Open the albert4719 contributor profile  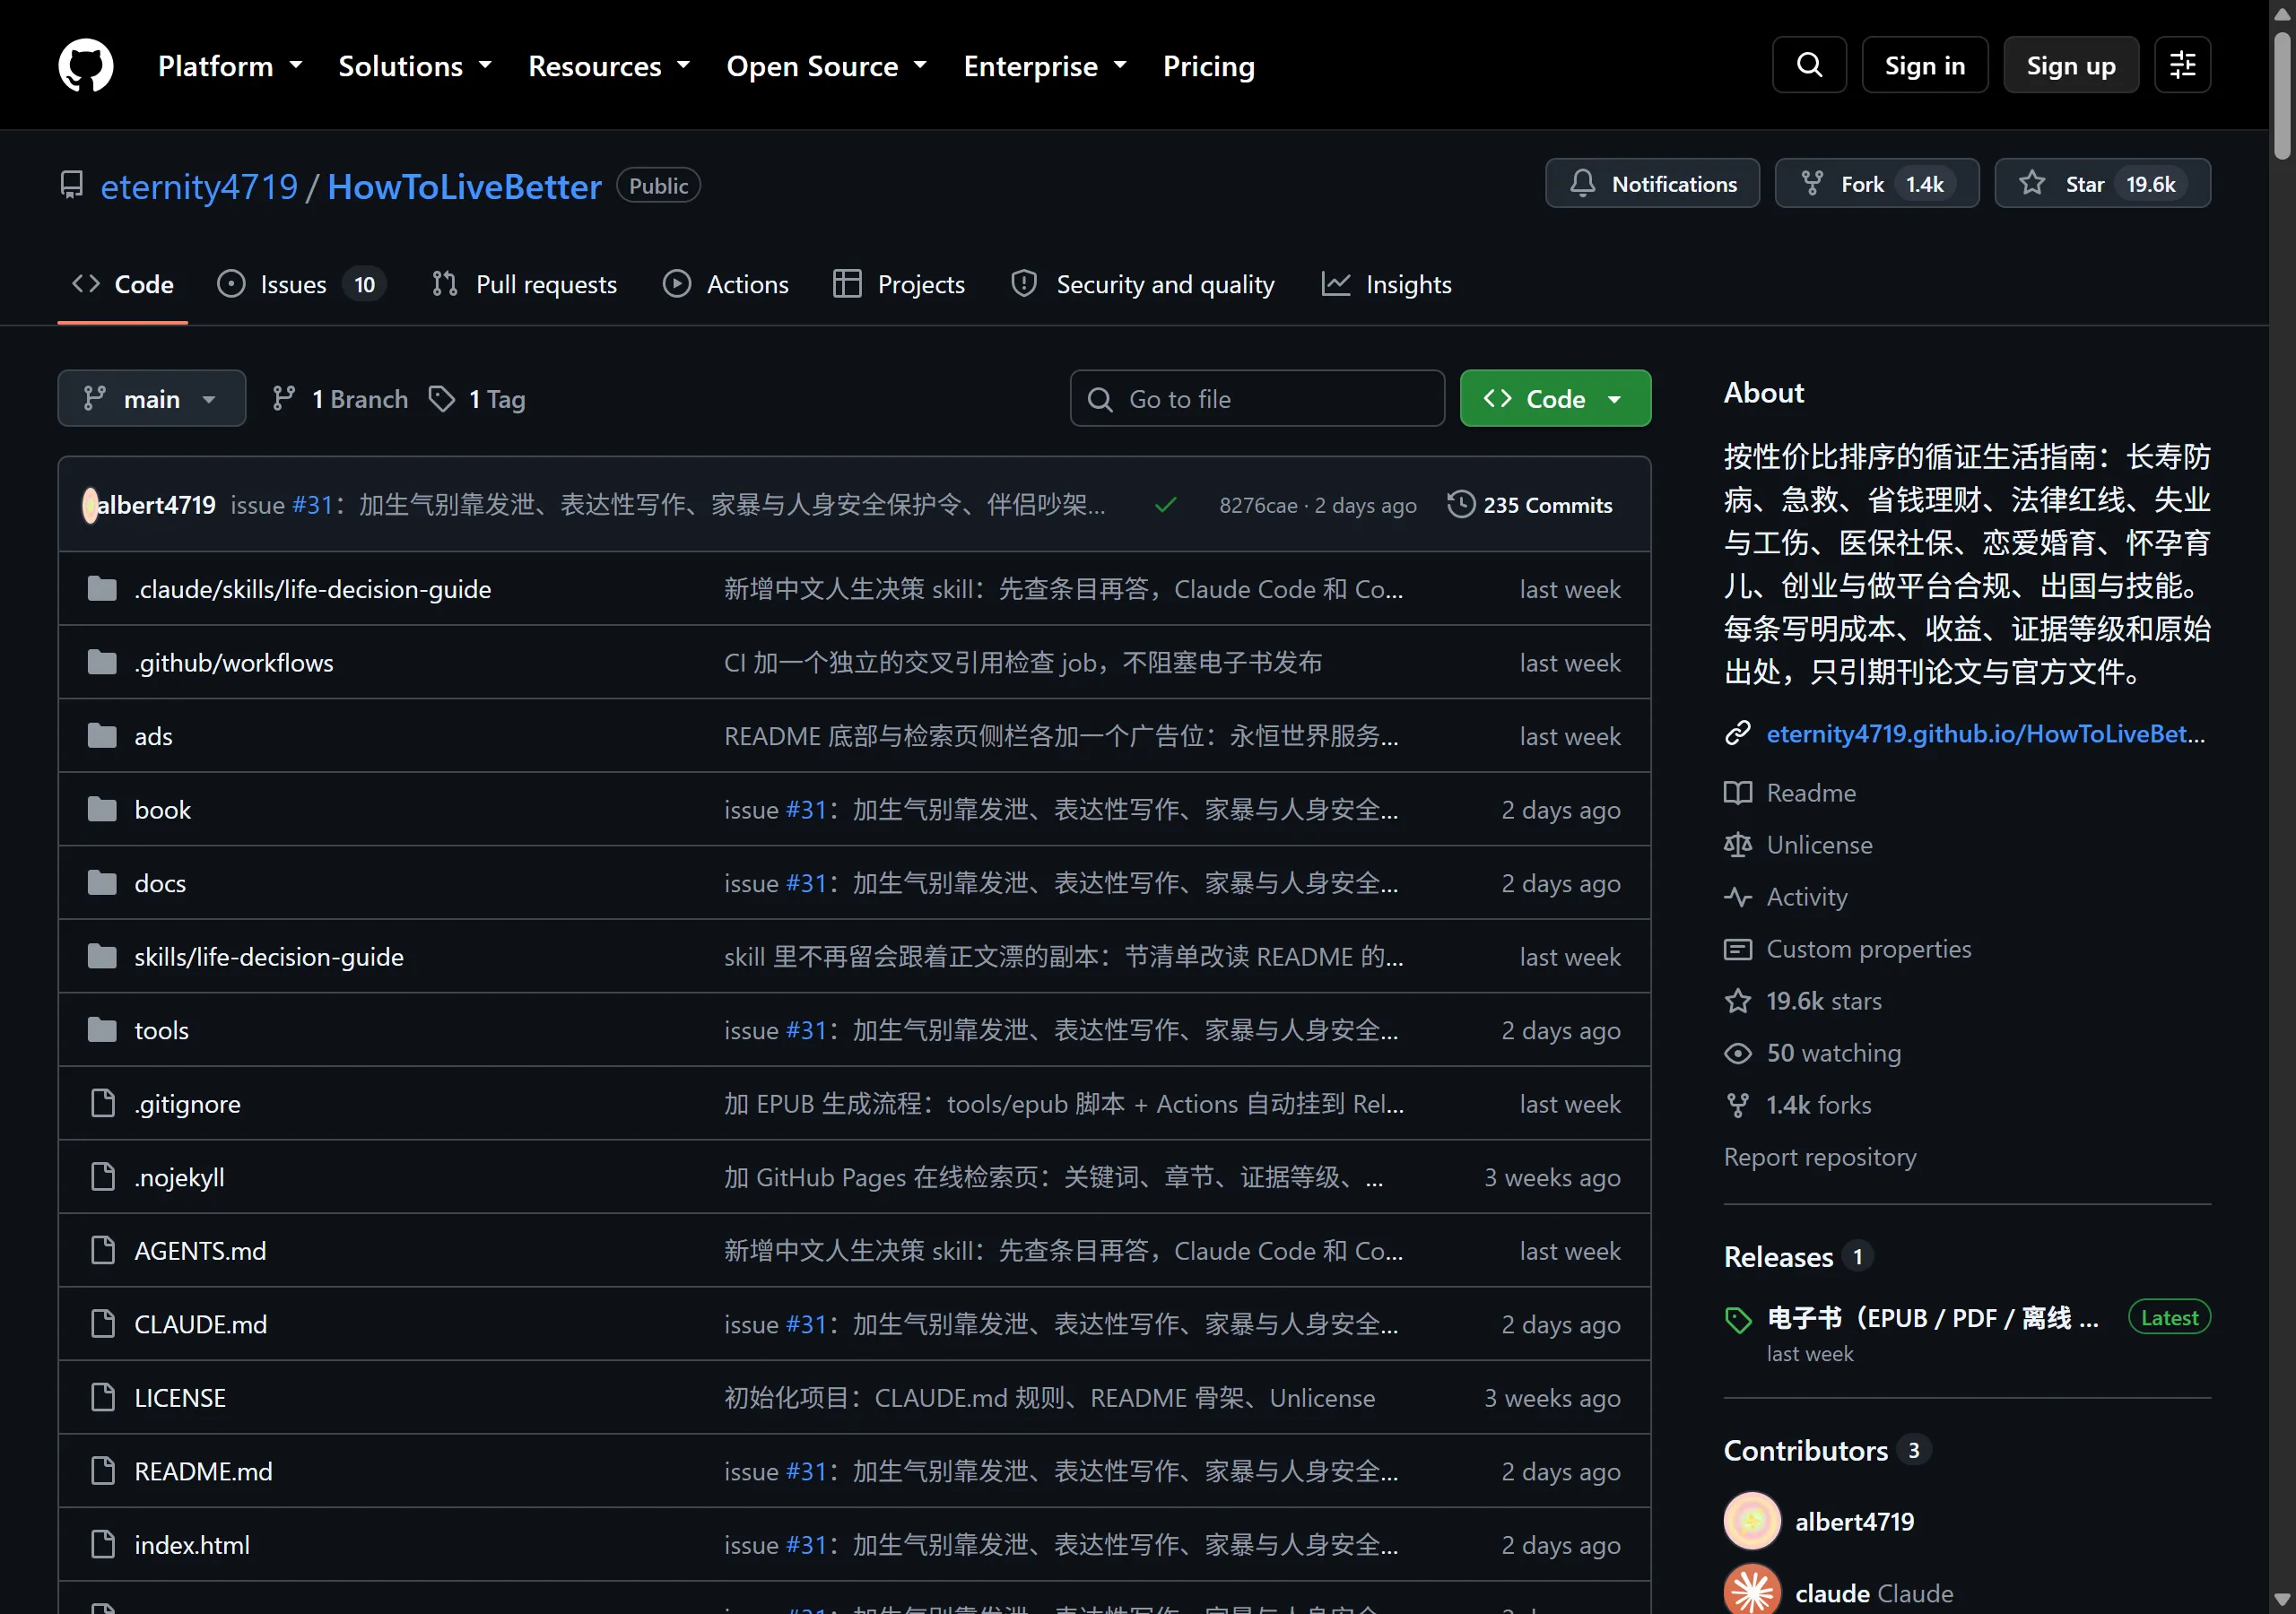[1854, 1521]
